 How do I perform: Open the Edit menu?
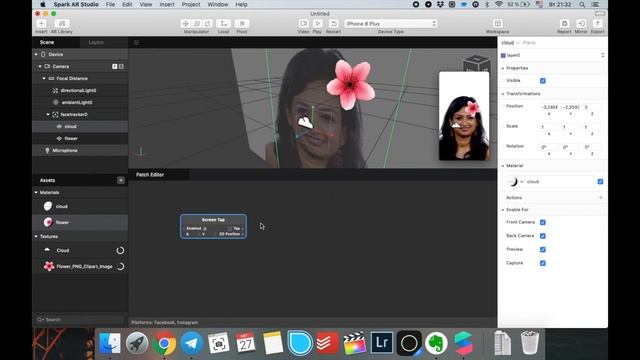[127, 4]
